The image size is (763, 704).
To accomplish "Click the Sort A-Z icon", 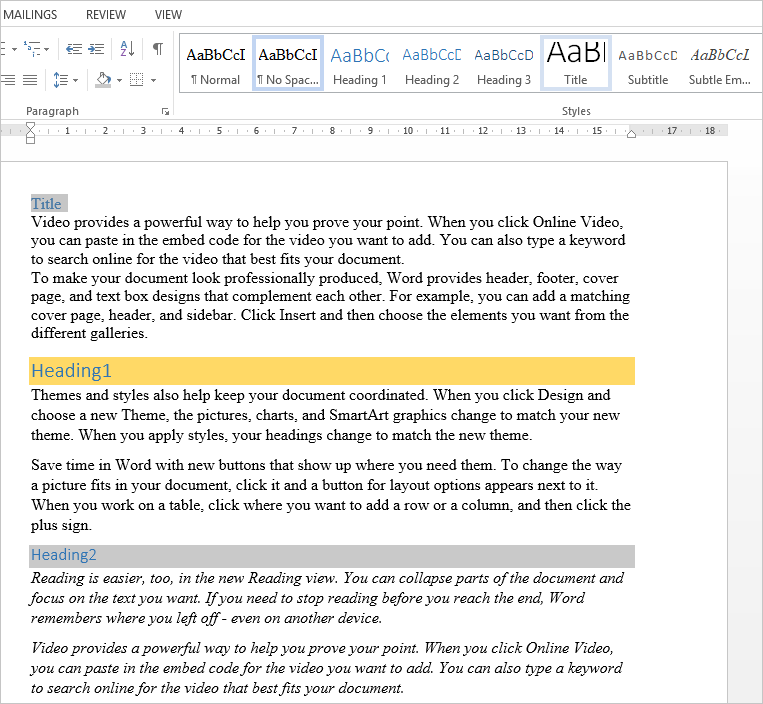I will tap(127, 49).
